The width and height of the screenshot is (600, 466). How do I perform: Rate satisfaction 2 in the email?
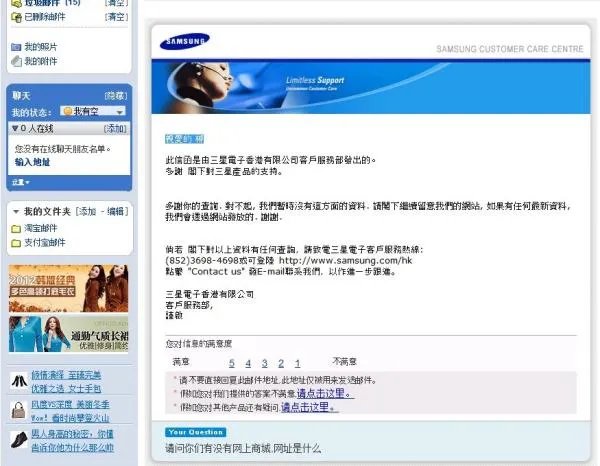click(x=281, y=363)
